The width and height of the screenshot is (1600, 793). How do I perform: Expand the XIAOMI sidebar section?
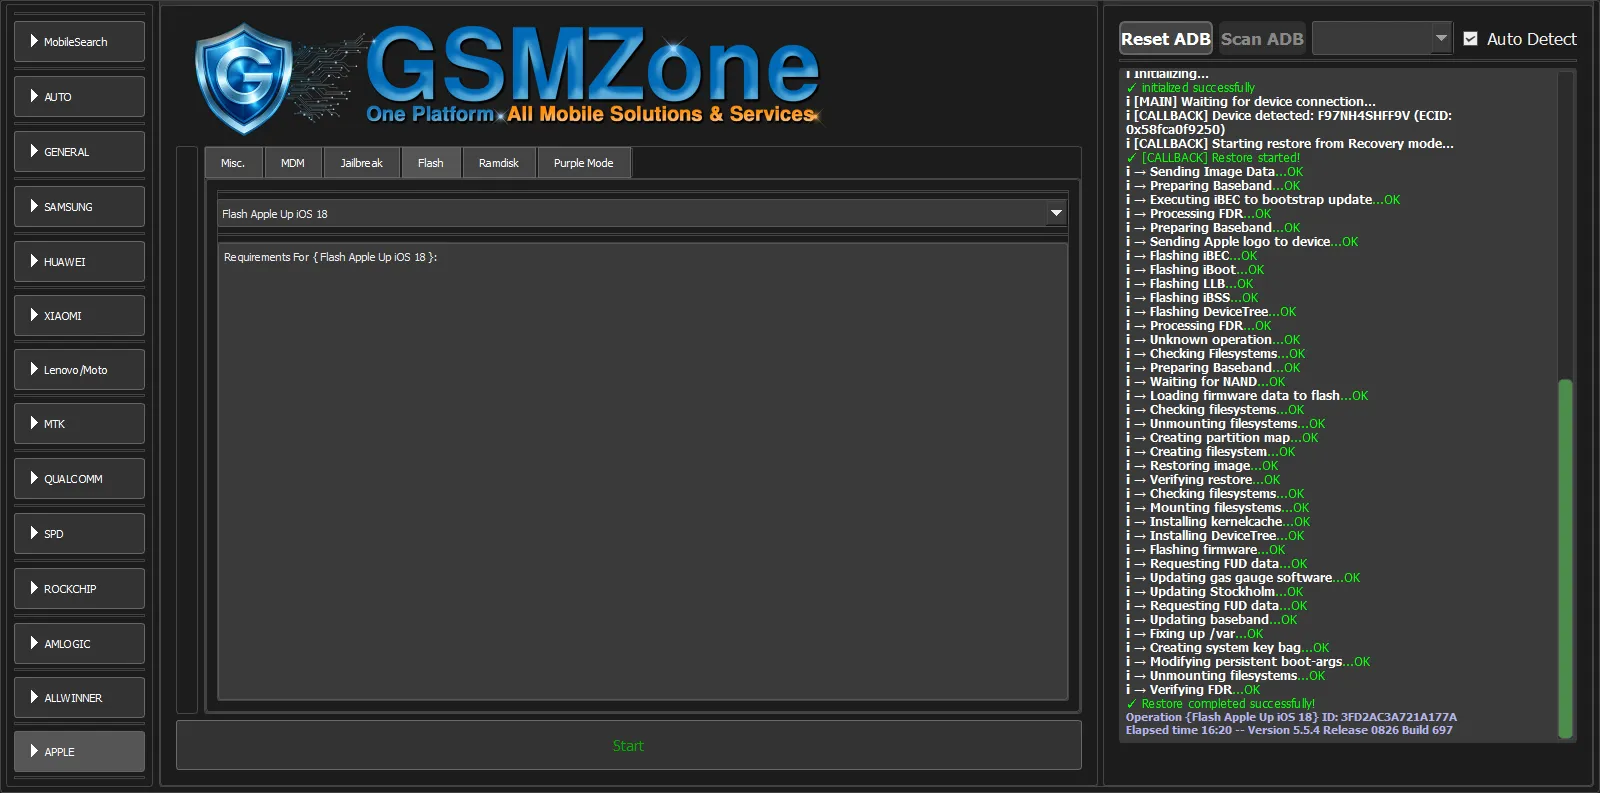79,316
